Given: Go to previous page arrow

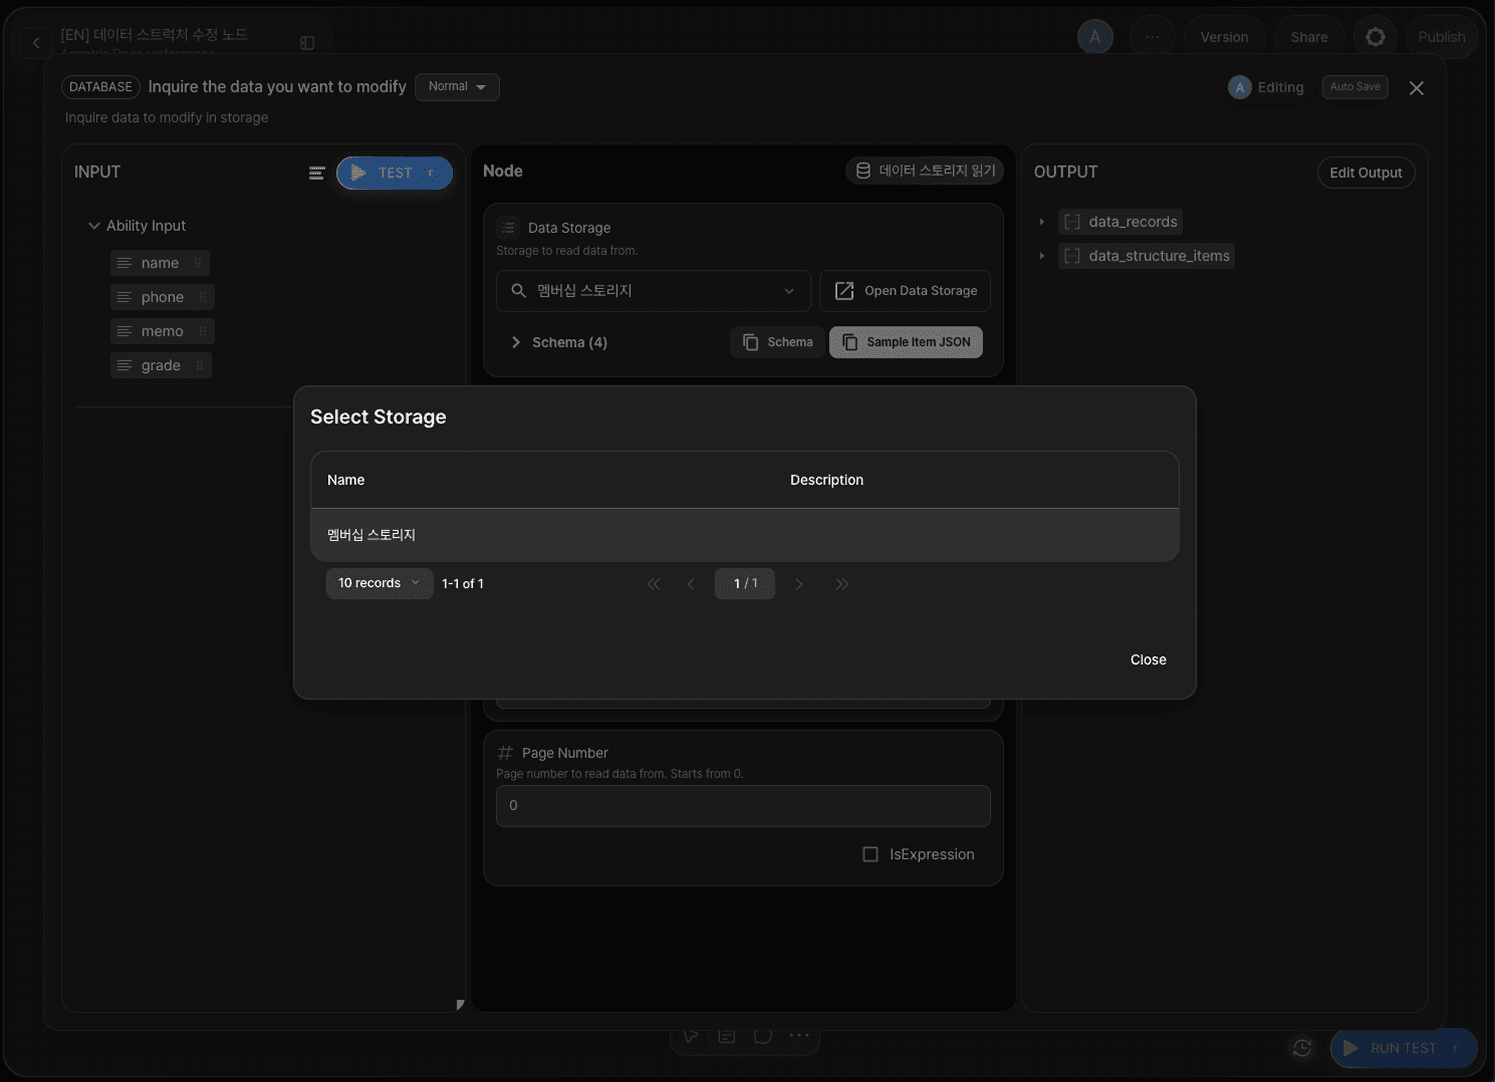Looking at the screenshot, I should pos(691,584).
